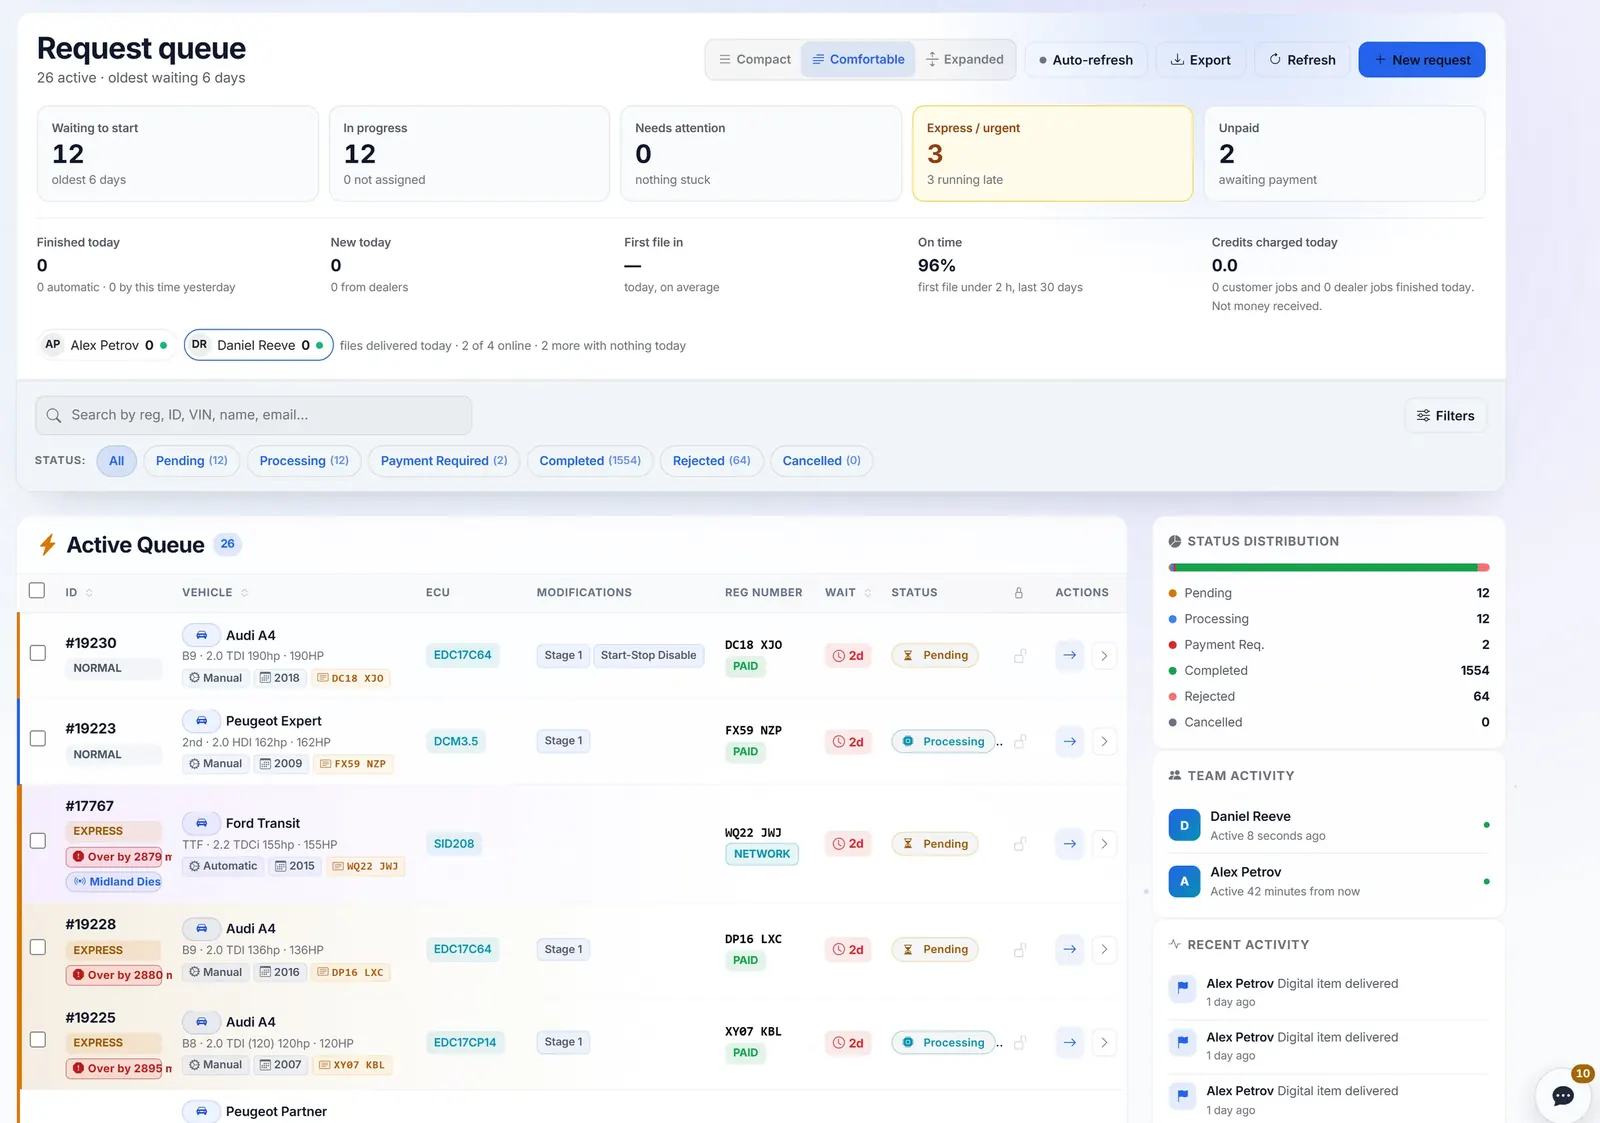The image size is (1600, 1123).
Task: Sort by the Wait column arrows
Action: point(867,593)
